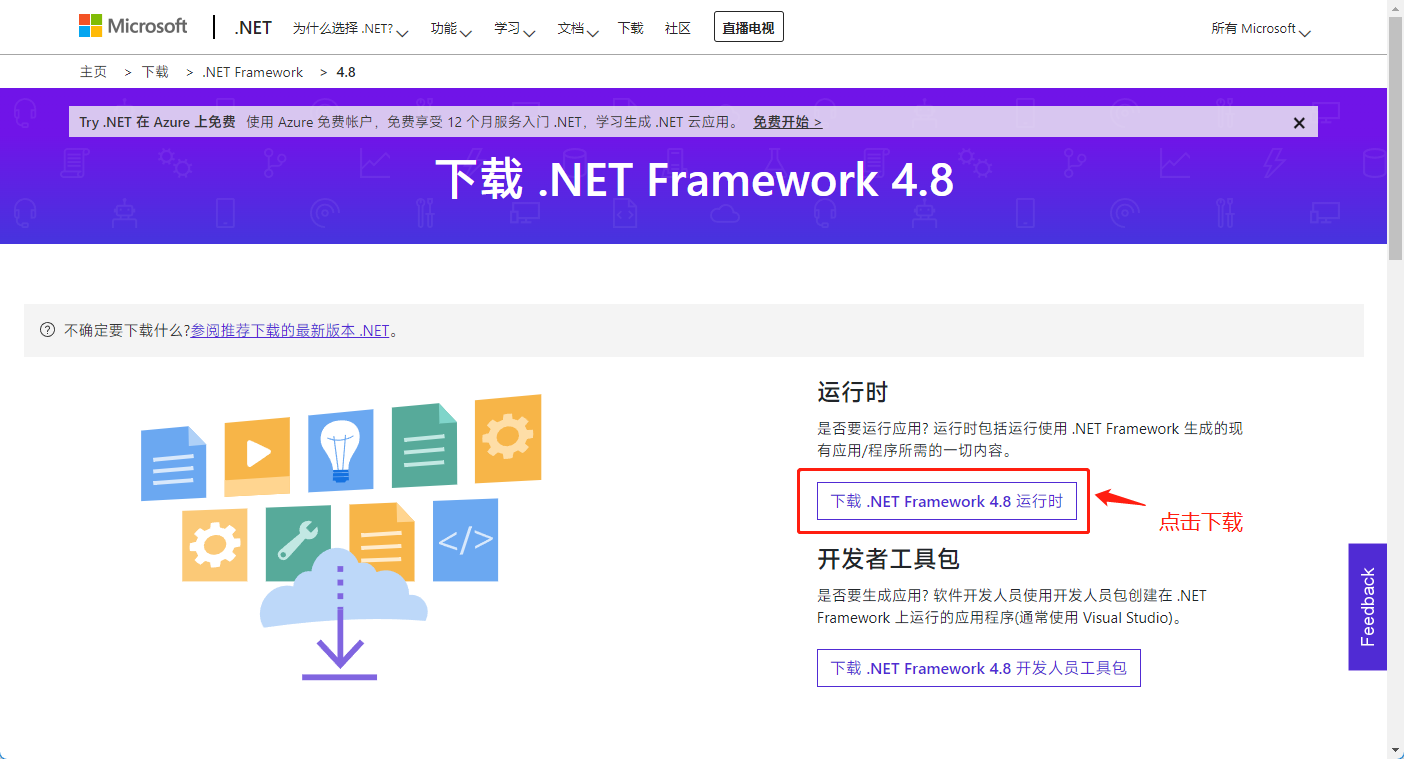
Task: Click the question mark help icon
Action: pos(47,330)
